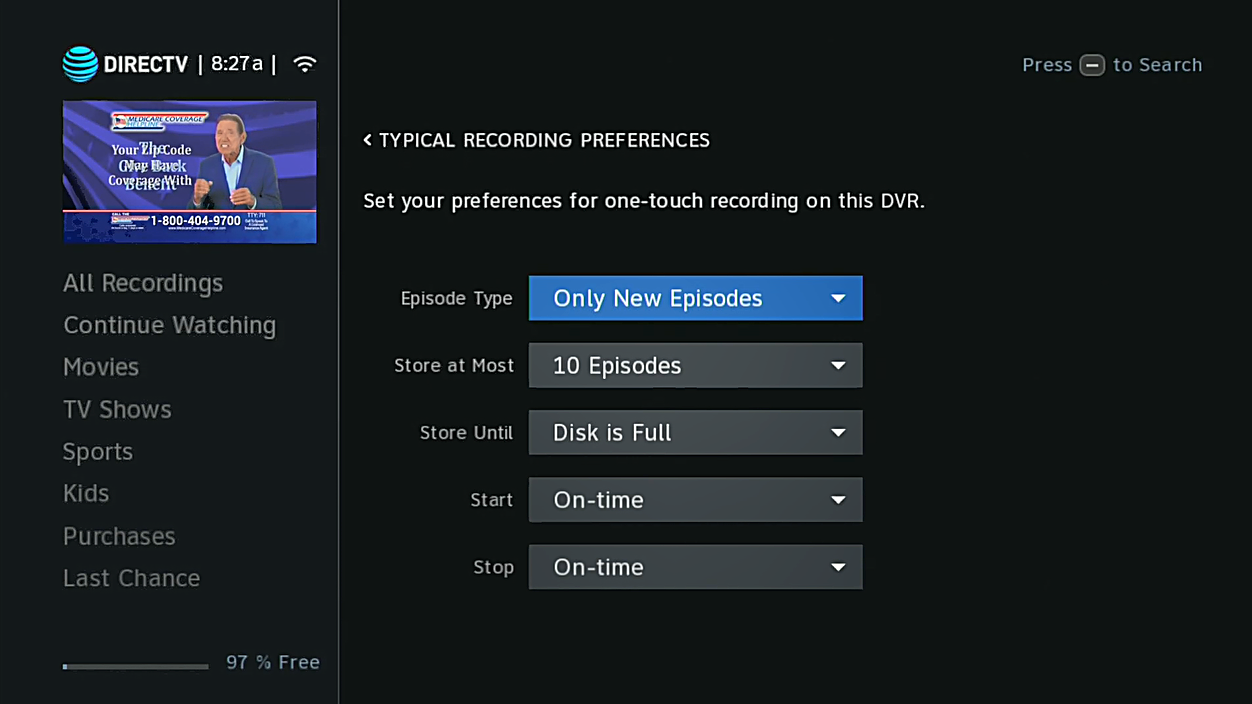
Task: Select the Kids section
Action: (85, 493)
